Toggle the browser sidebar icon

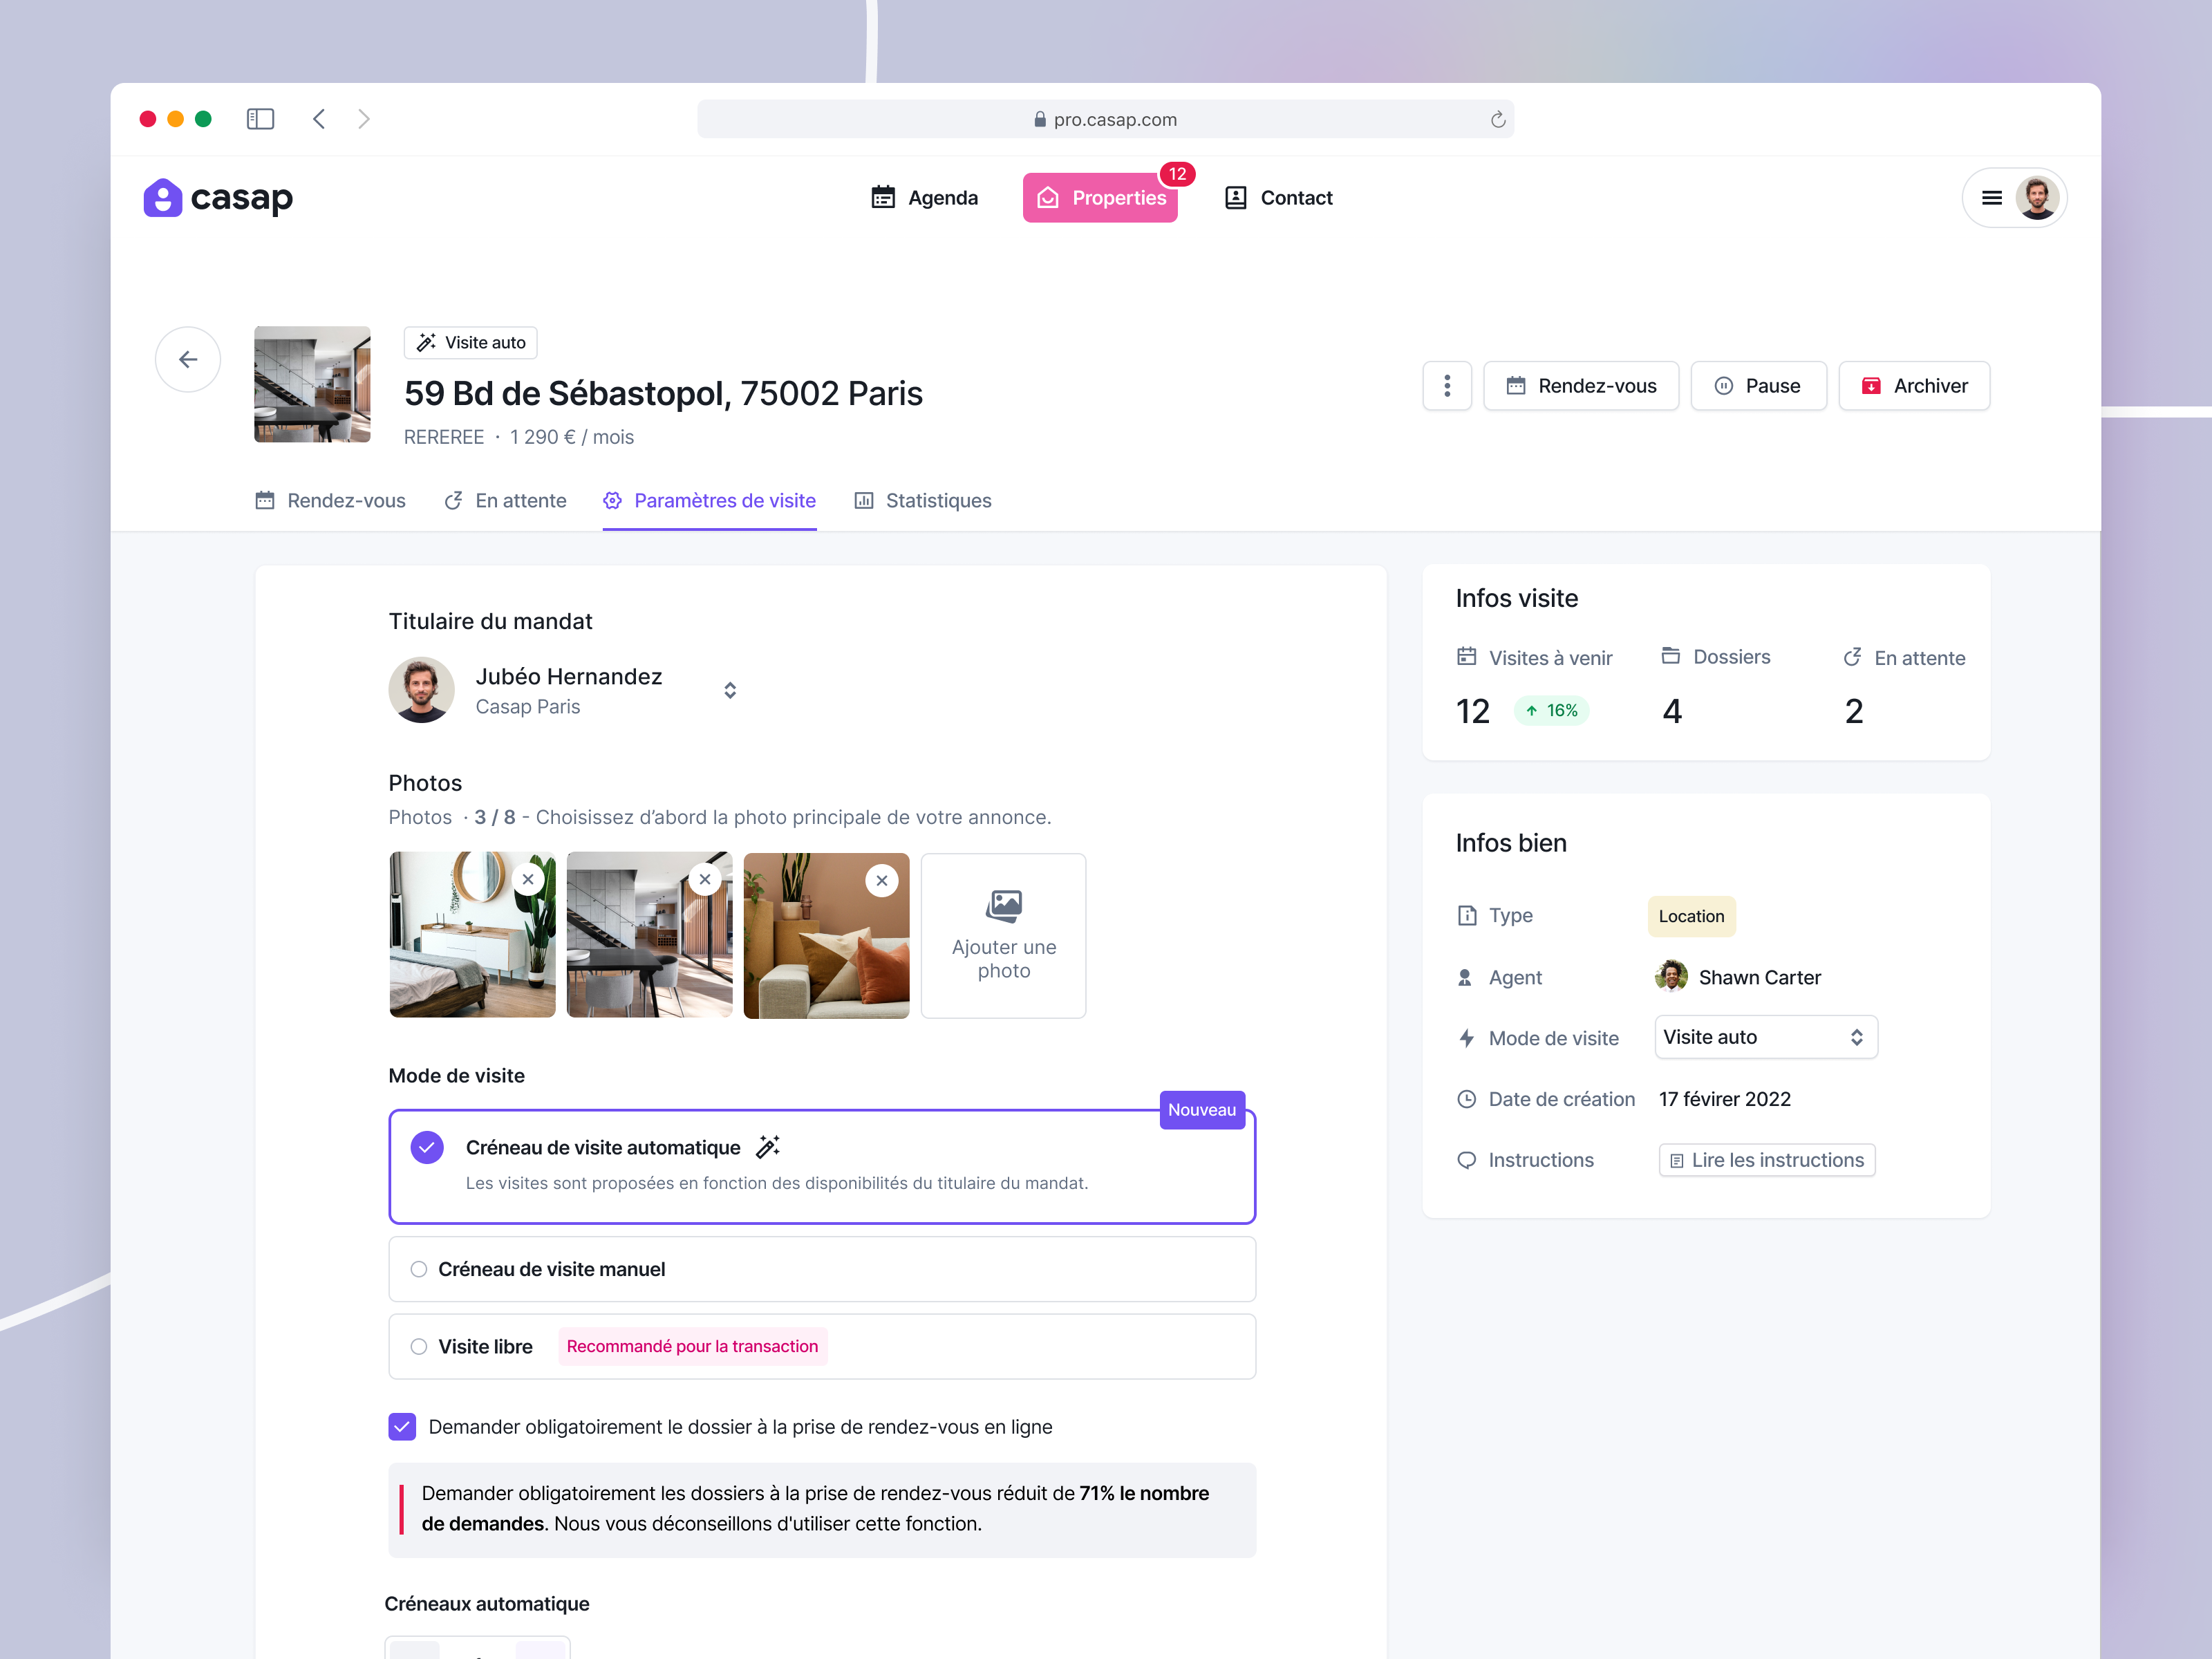(x=260, y=119)
